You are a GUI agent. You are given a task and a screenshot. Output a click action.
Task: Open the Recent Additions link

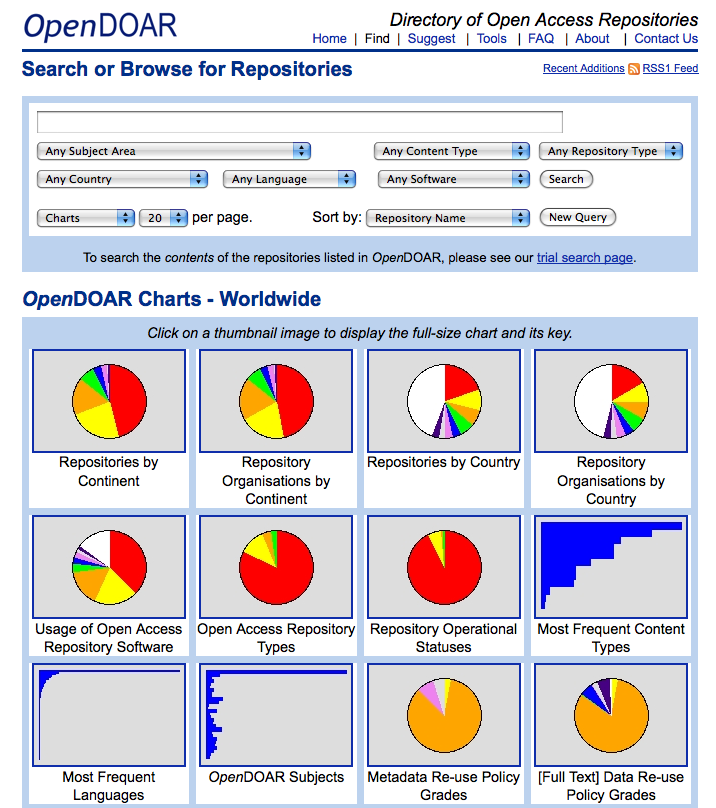click(x=584, y=68)
